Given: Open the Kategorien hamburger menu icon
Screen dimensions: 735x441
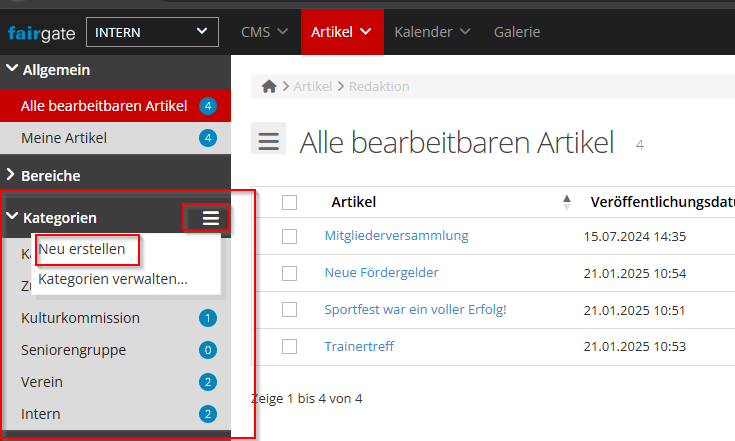Looking at the screenshot, I should coord(211,218).
